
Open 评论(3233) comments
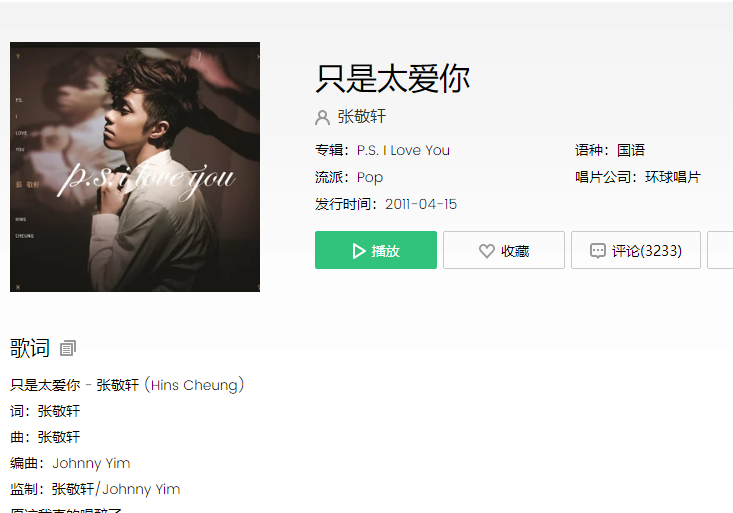(x=636, y=250)
